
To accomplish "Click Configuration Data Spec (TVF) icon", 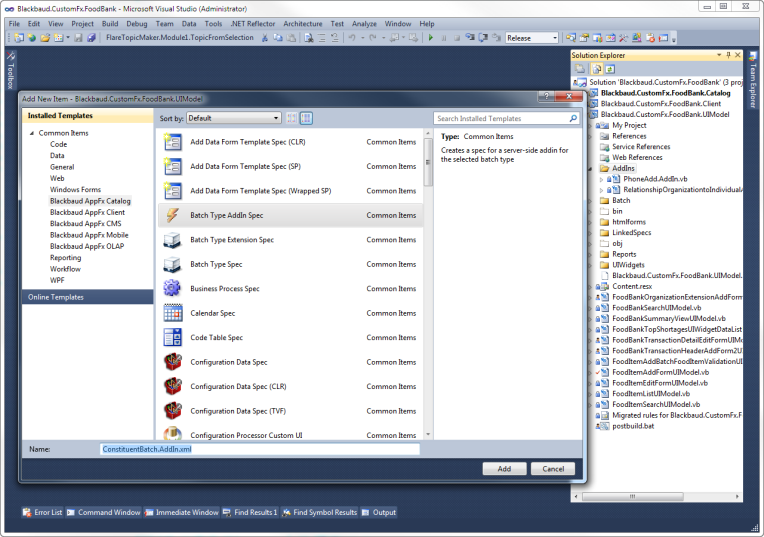I will click(x=172, y=410).
